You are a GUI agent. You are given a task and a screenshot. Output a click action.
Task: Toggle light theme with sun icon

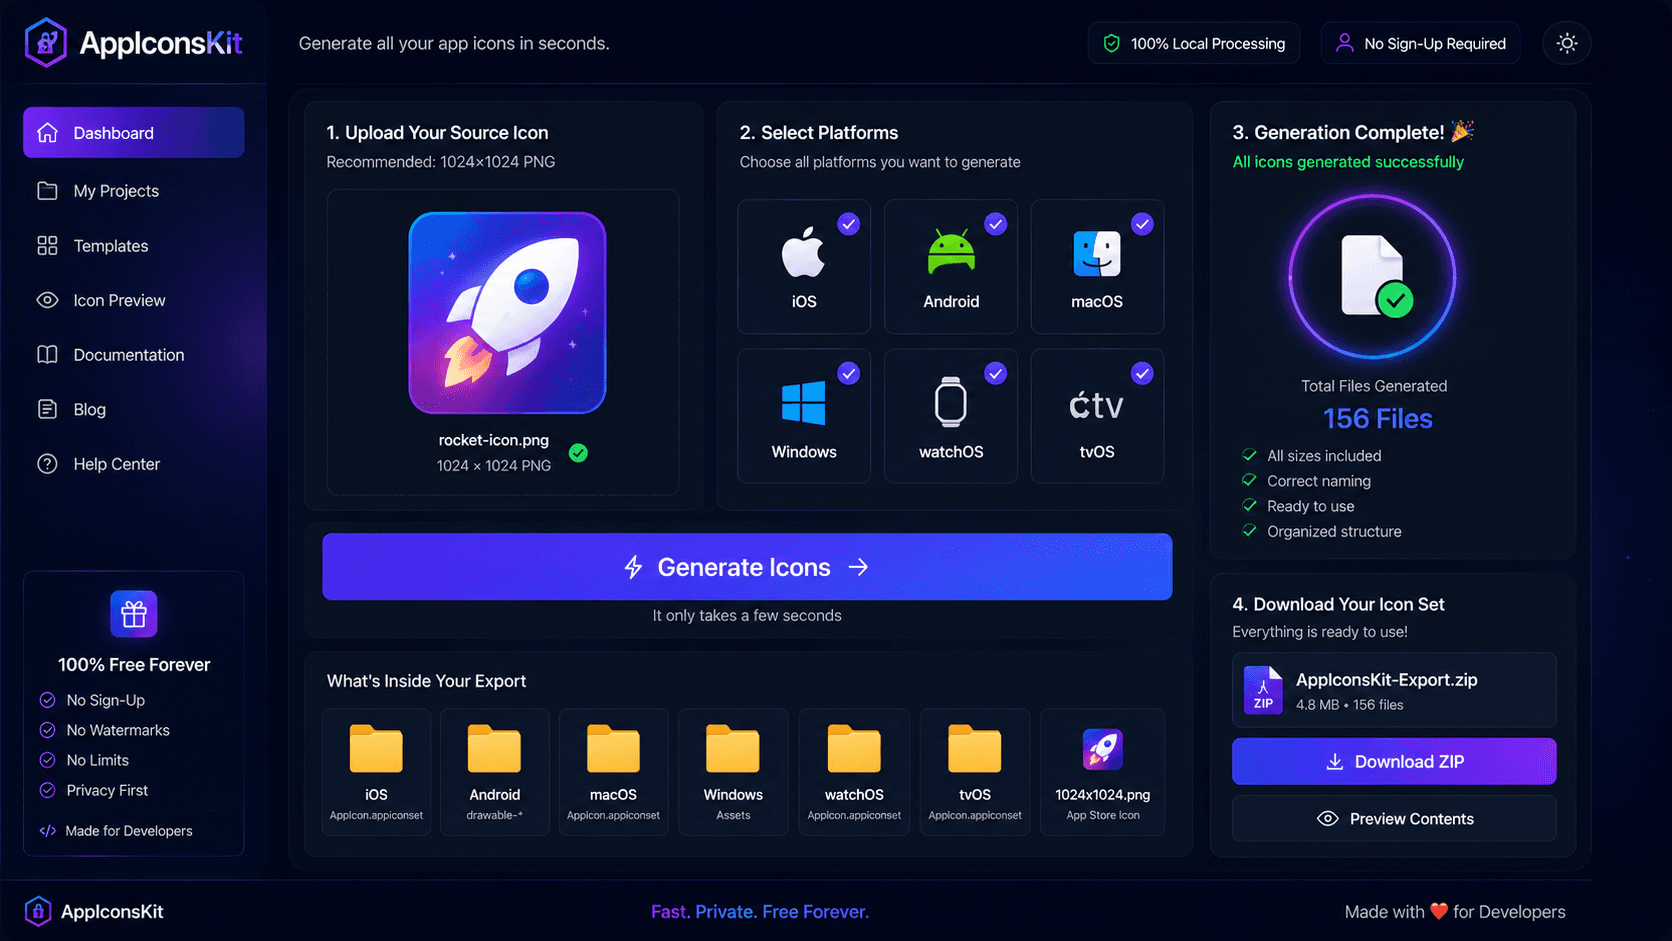[1567, 43]
